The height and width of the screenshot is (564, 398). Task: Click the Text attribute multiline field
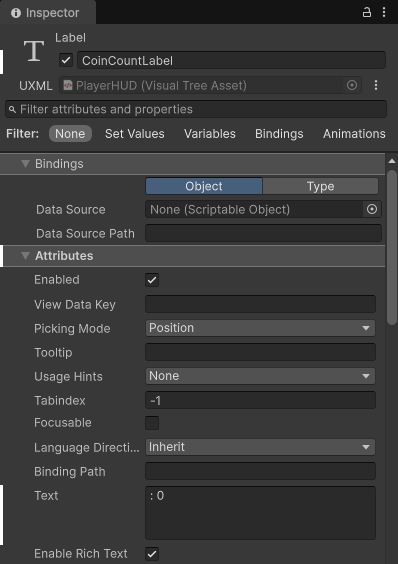click(x=260, y=513)
